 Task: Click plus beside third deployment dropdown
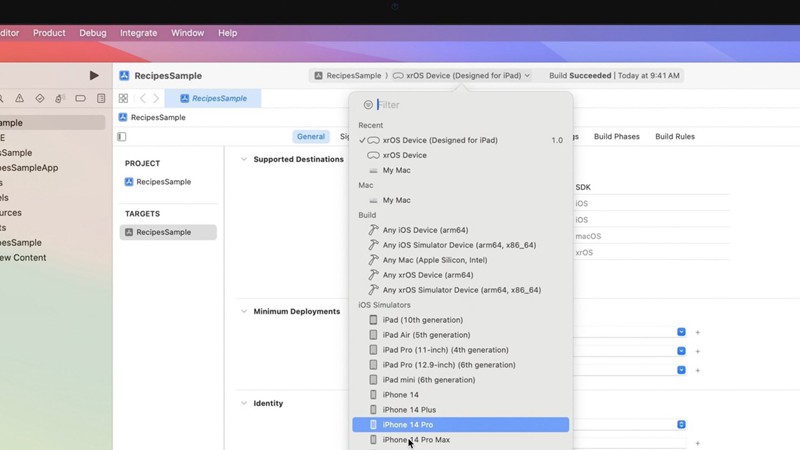(697, 370)
